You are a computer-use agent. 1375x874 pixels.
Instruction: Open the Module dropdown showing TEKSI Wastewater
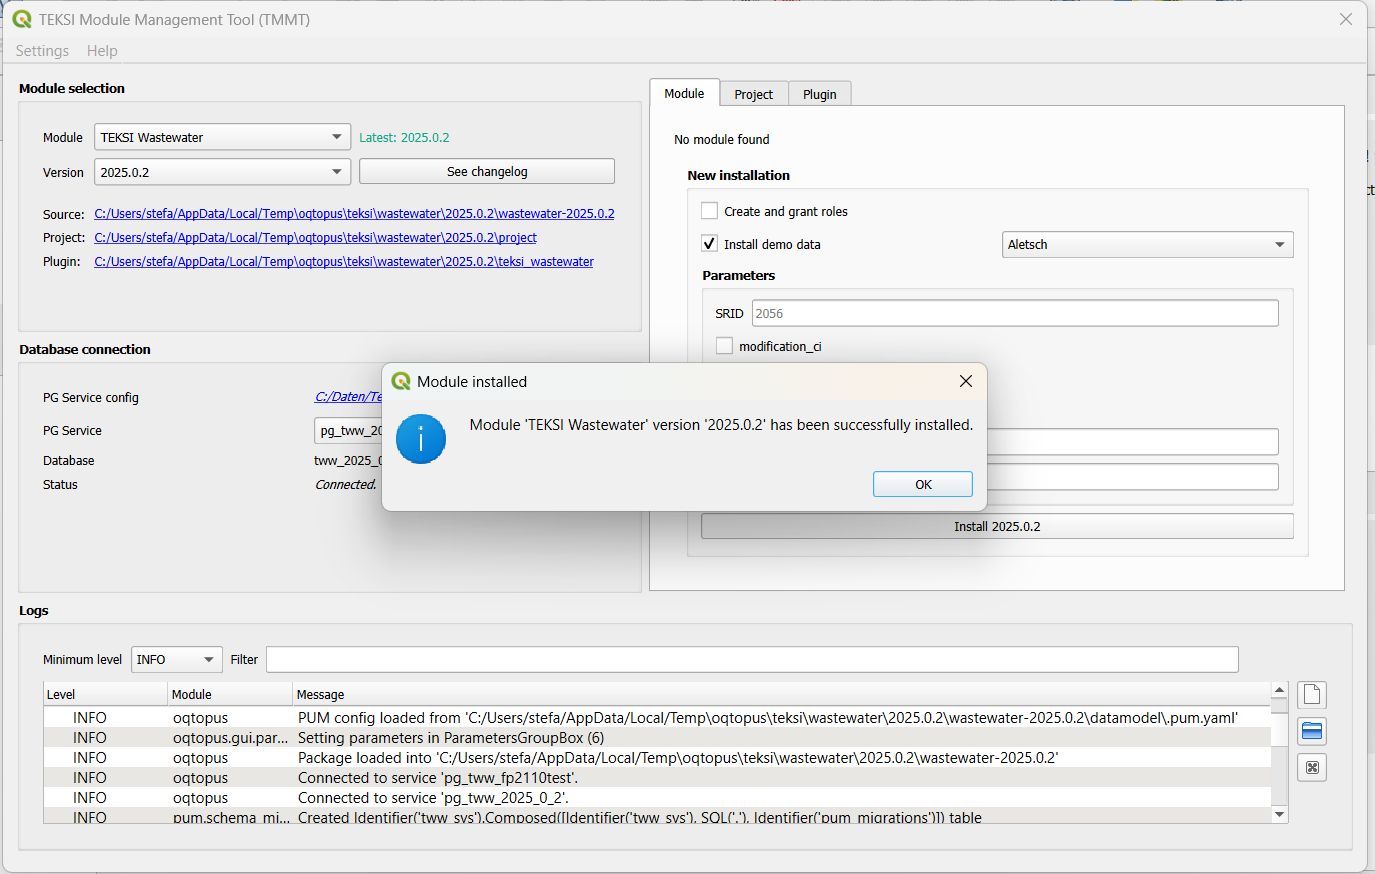[x=222, y=137]
